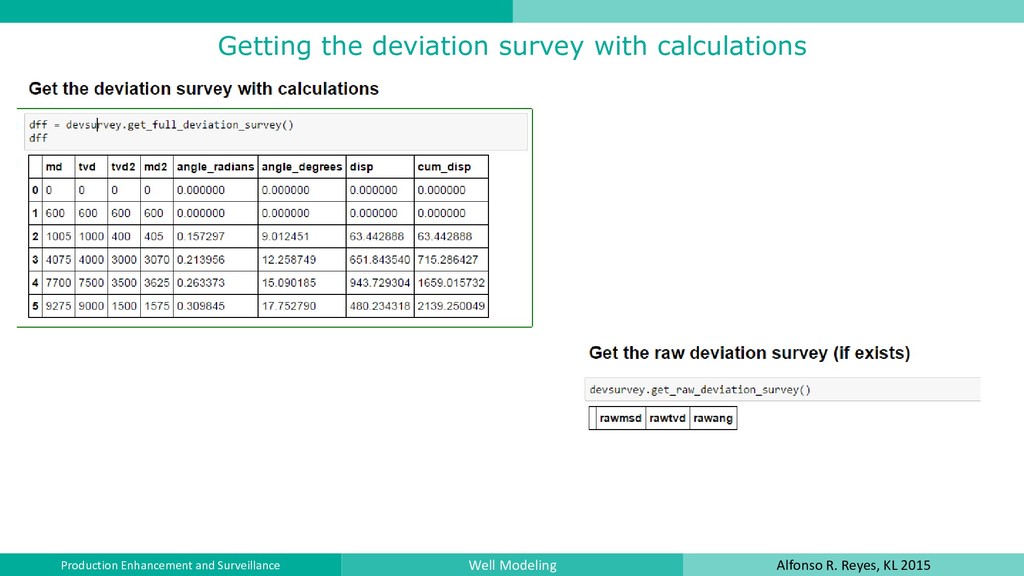
Task: Select the md value 1005
Action: click(x=58, y=236)
